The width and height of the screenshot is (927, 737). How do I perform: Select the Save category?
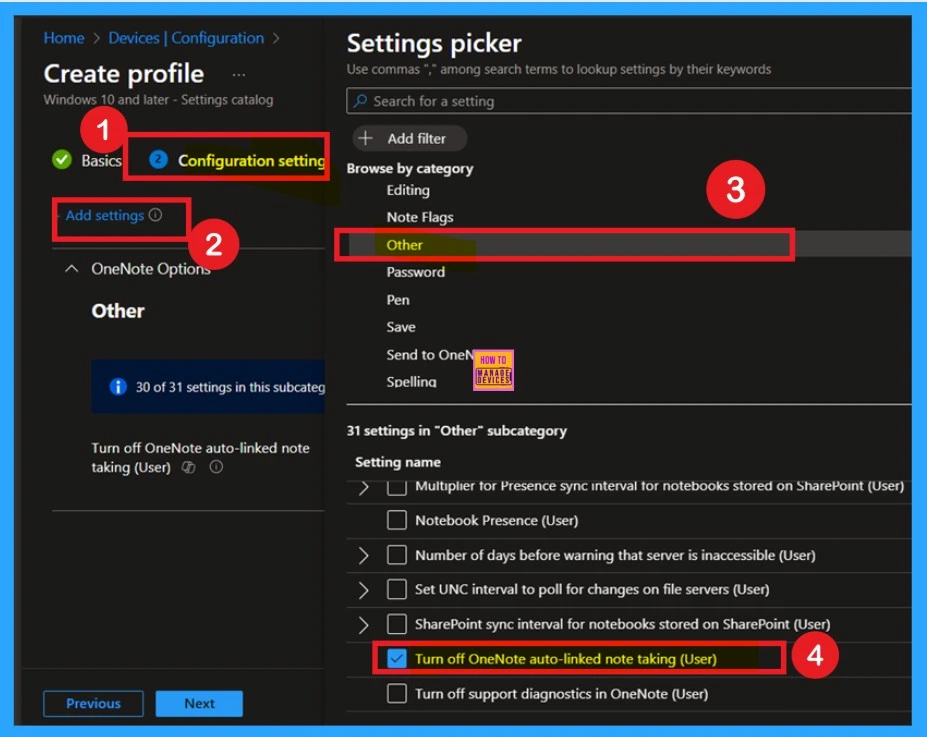[x=401, y=327]
